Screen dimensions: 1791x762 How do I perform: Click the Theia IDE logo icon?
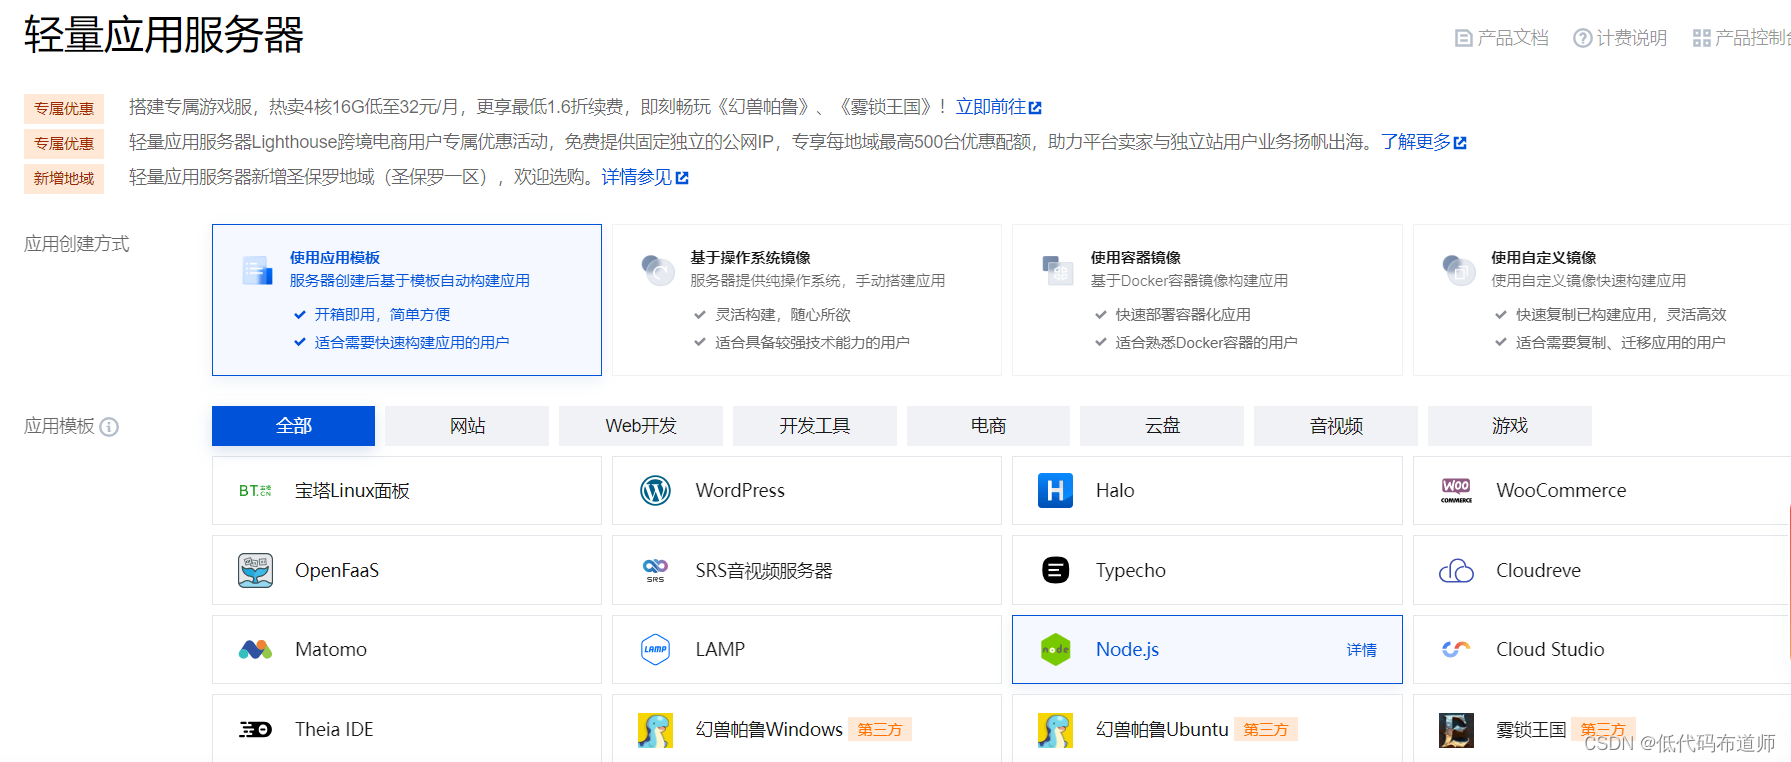[255, 730]
